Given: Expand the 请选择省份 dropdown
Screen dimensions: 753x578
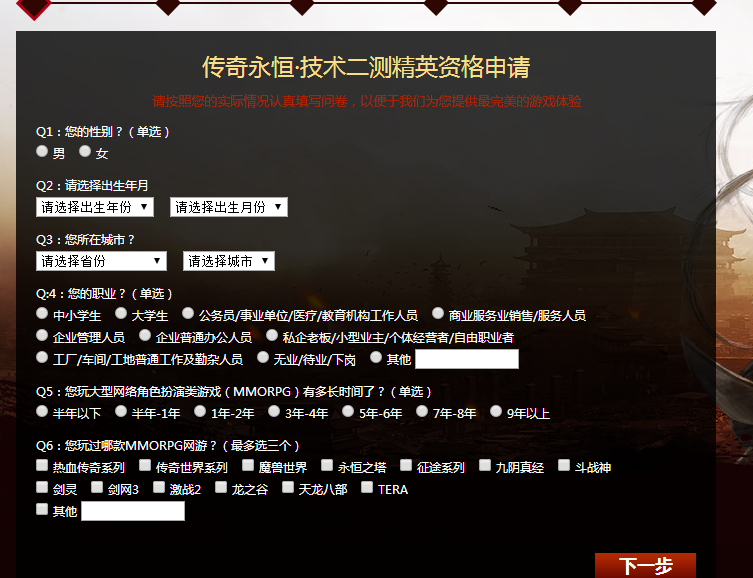Looking at the screenshot, I should pyautogui.click(x=101, y=261).
